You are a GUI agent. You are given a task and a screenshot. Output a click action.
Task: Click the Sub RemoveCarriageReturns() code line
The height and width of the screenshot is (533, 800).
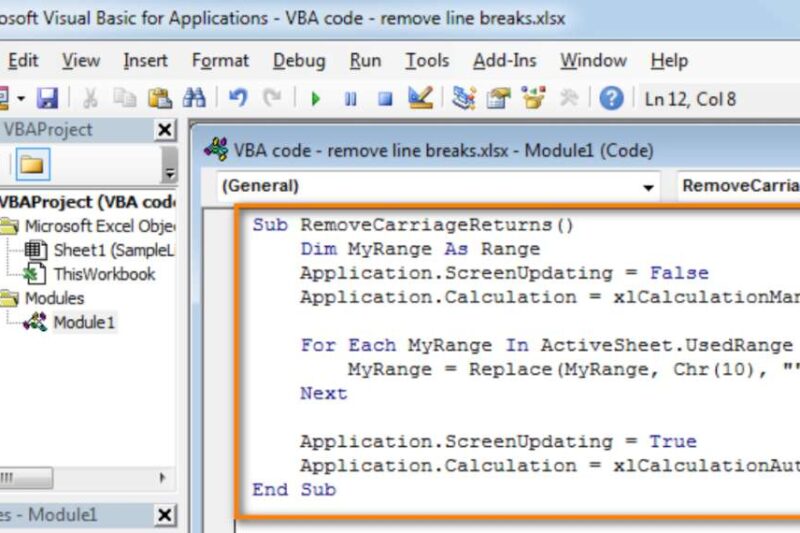click(413, 225)
